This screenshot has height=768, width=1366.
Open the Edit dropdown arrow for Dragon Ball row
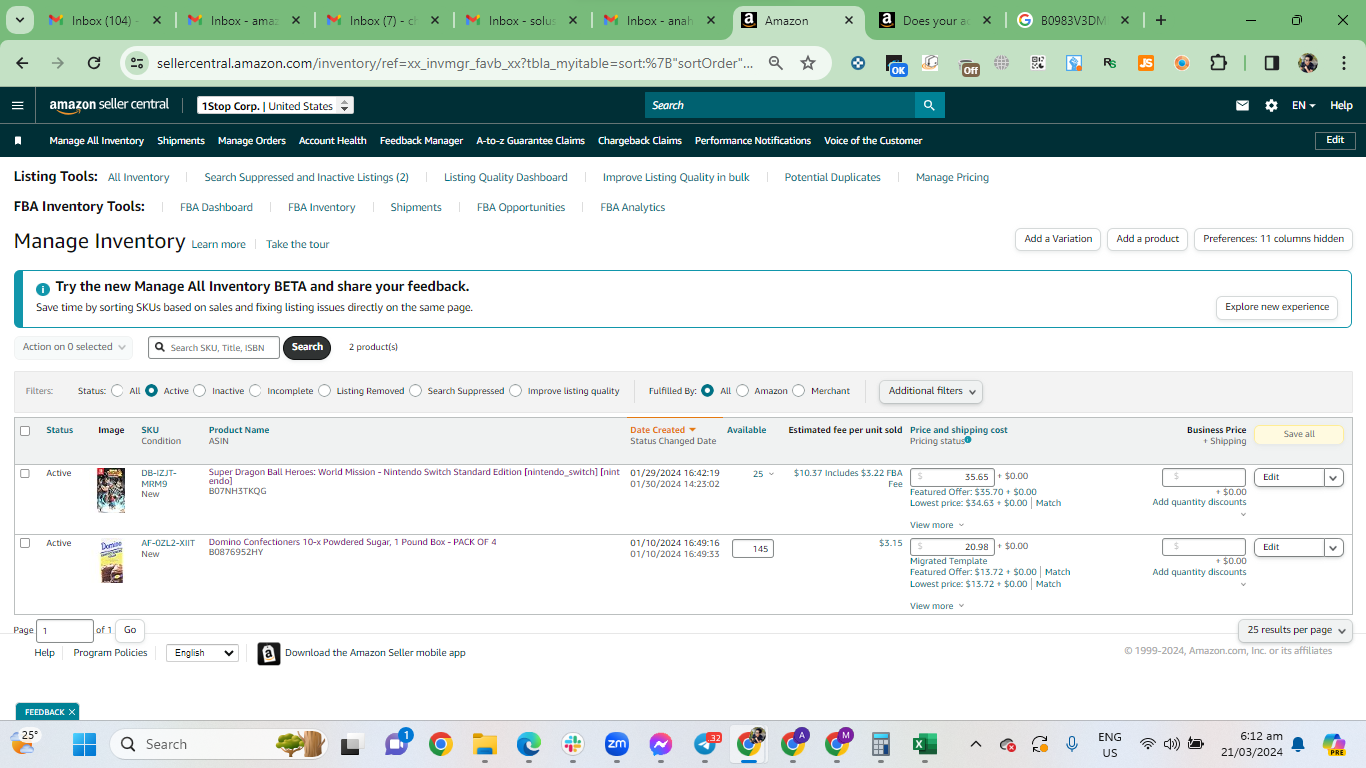(1334, 477)
